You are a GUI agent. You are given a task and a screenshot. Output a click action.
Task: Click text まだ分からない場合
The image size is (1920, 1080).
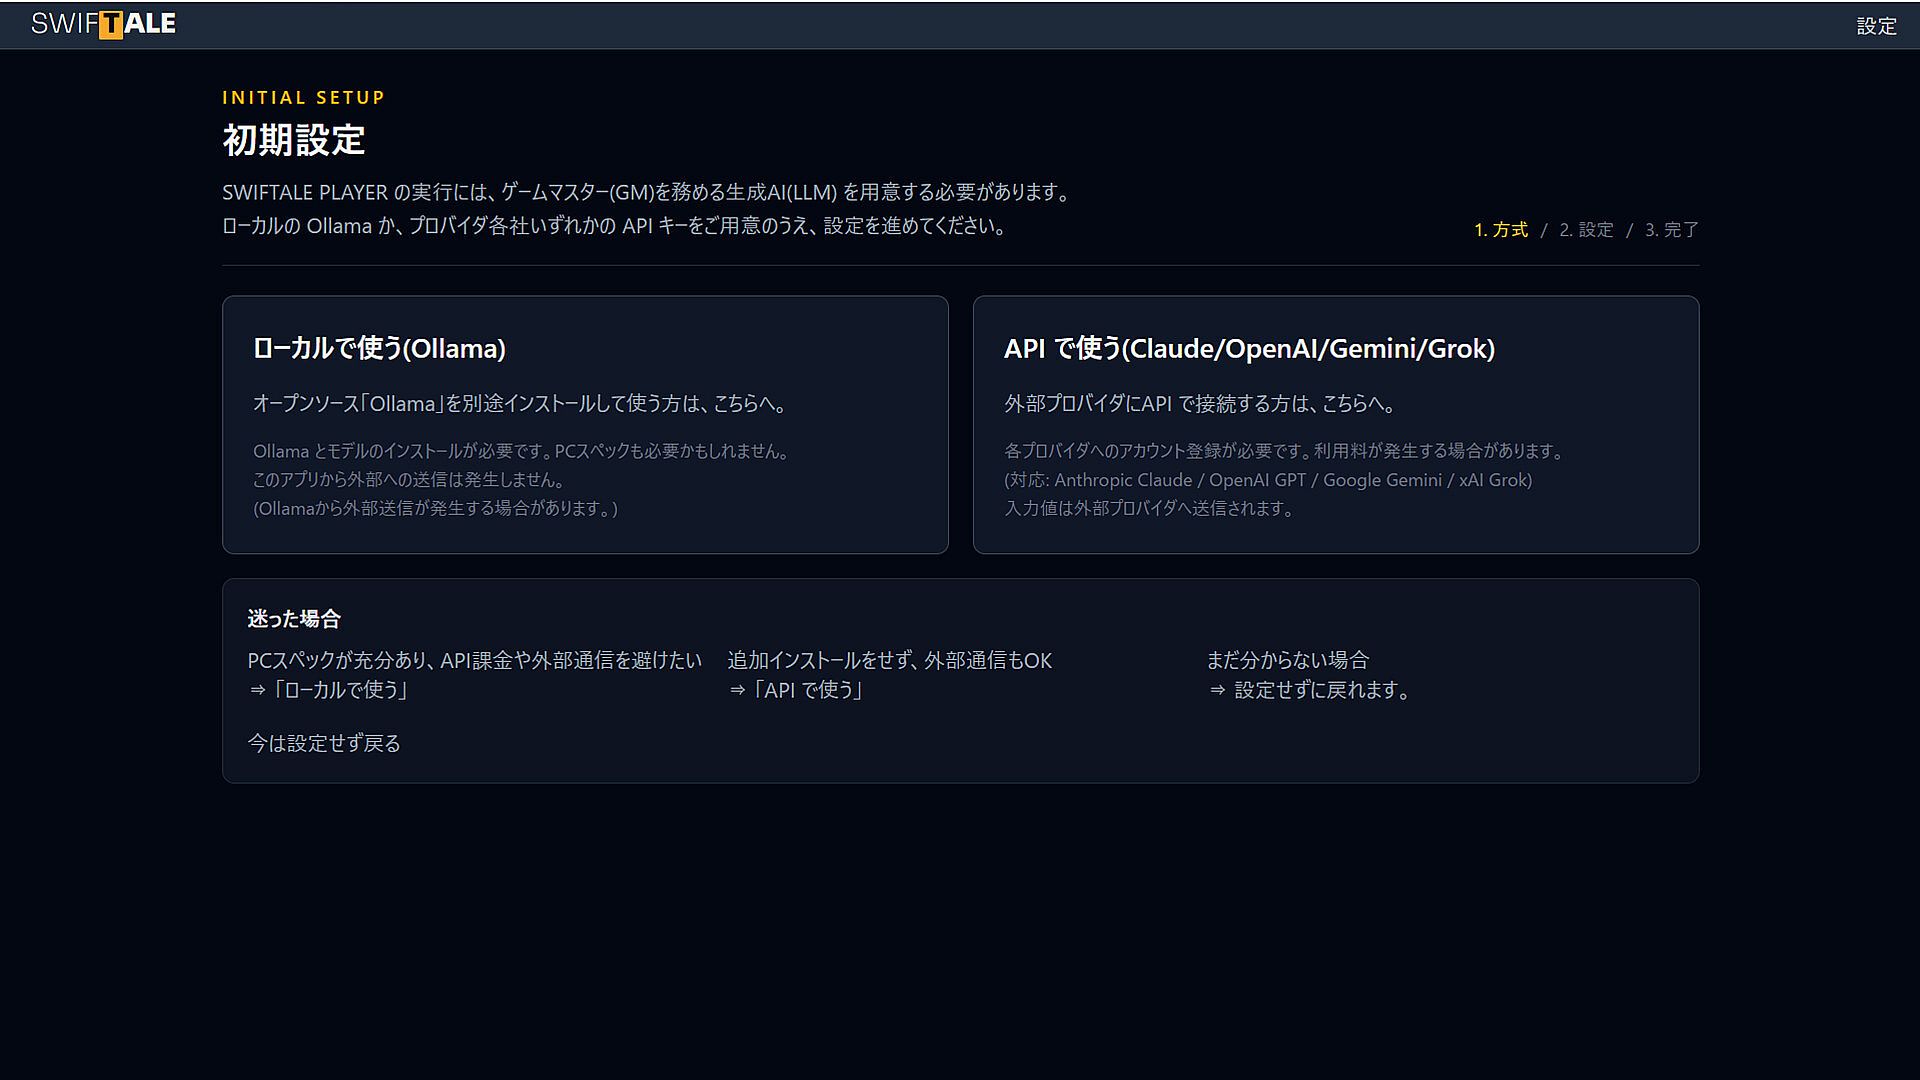(x=1288, y=660)
